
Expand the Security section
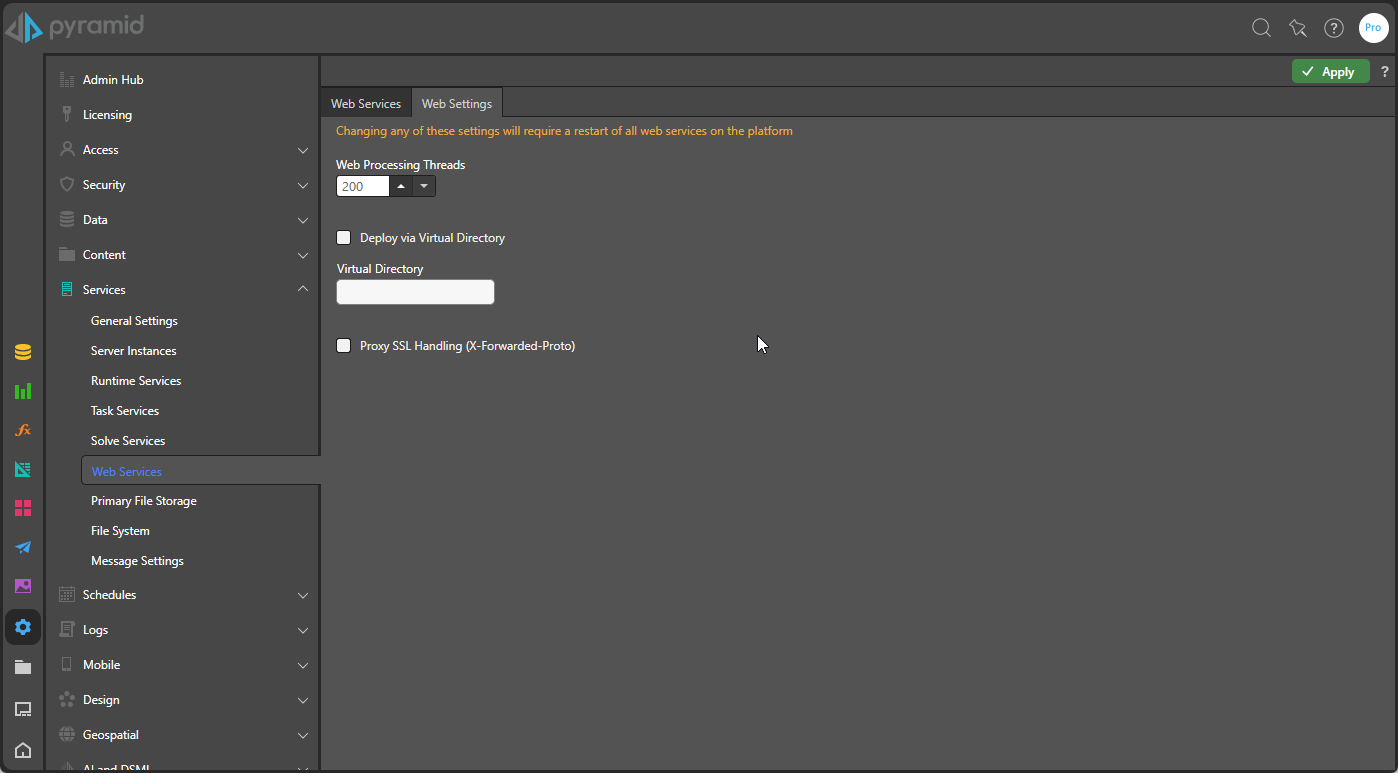pyautogui.click(x=303, y=185)
